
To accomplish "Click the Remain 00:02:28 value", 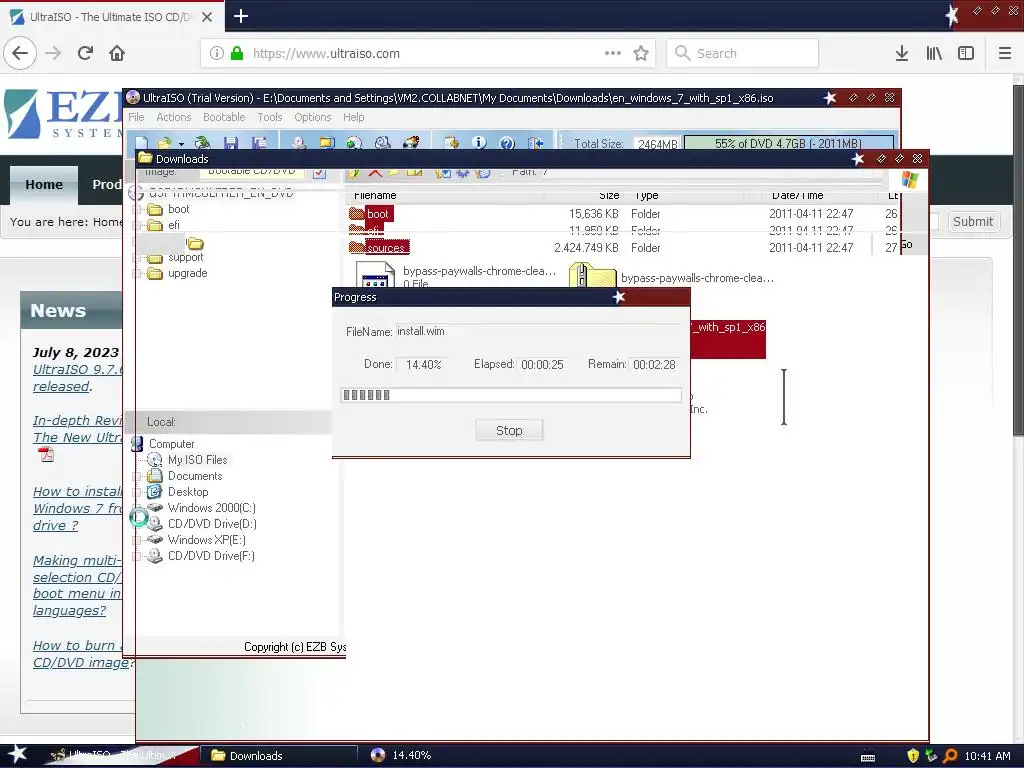I will (x=654, y=364).
